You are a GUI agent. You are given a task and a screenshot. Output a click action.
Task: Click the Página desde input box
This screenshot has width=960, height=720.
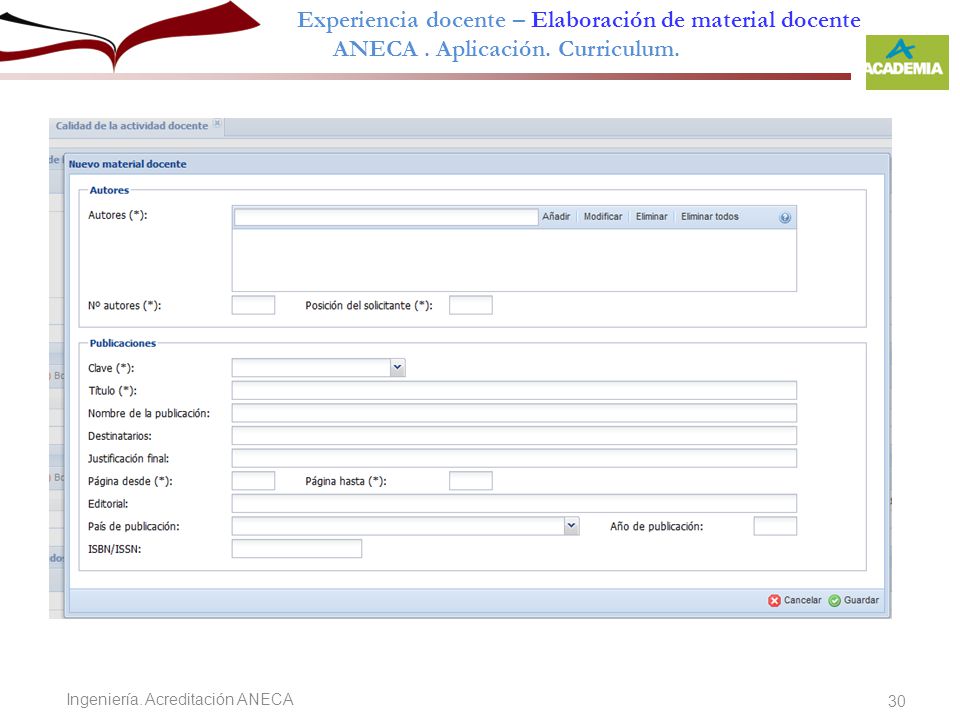[253, 481]
